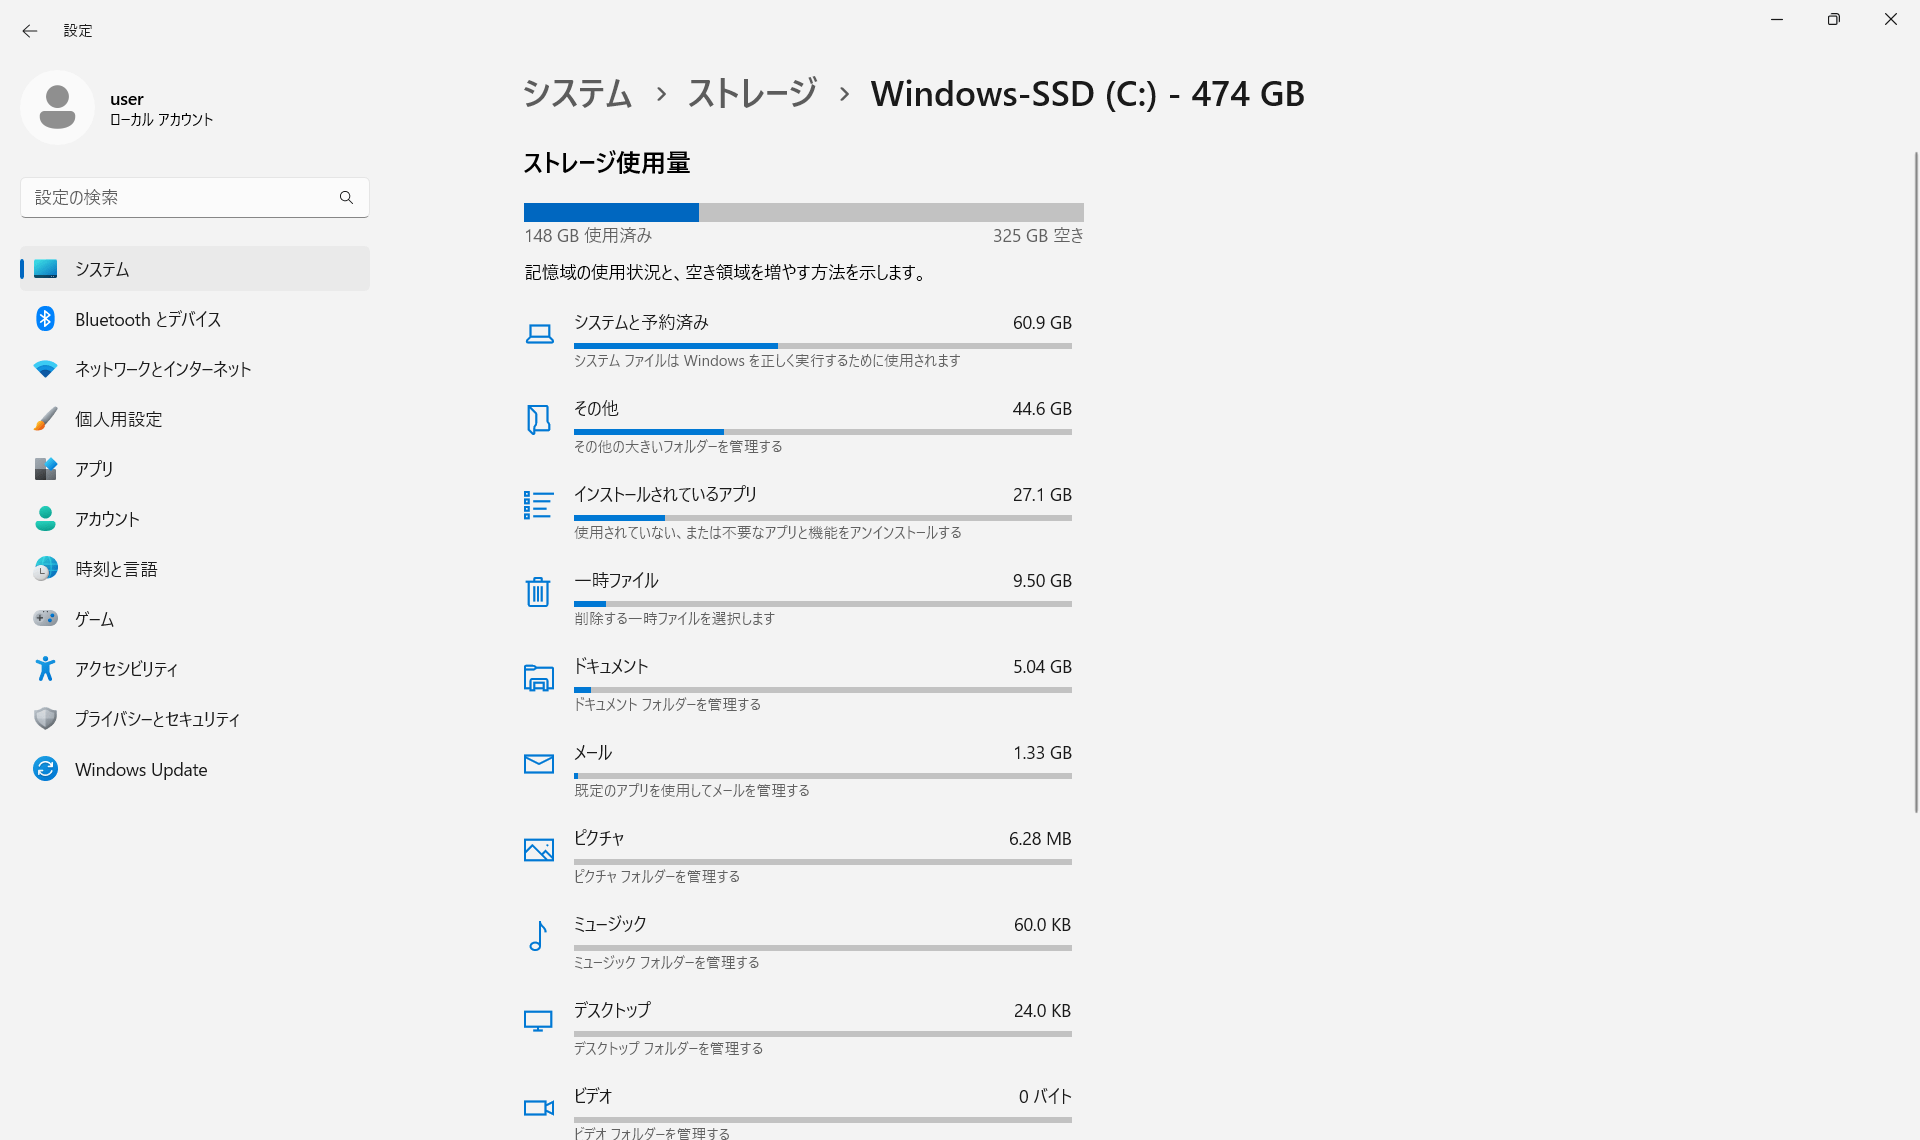Click the picture icon for ピクチャ
Screen dimensions: 1920x1140
click(538, 850)
